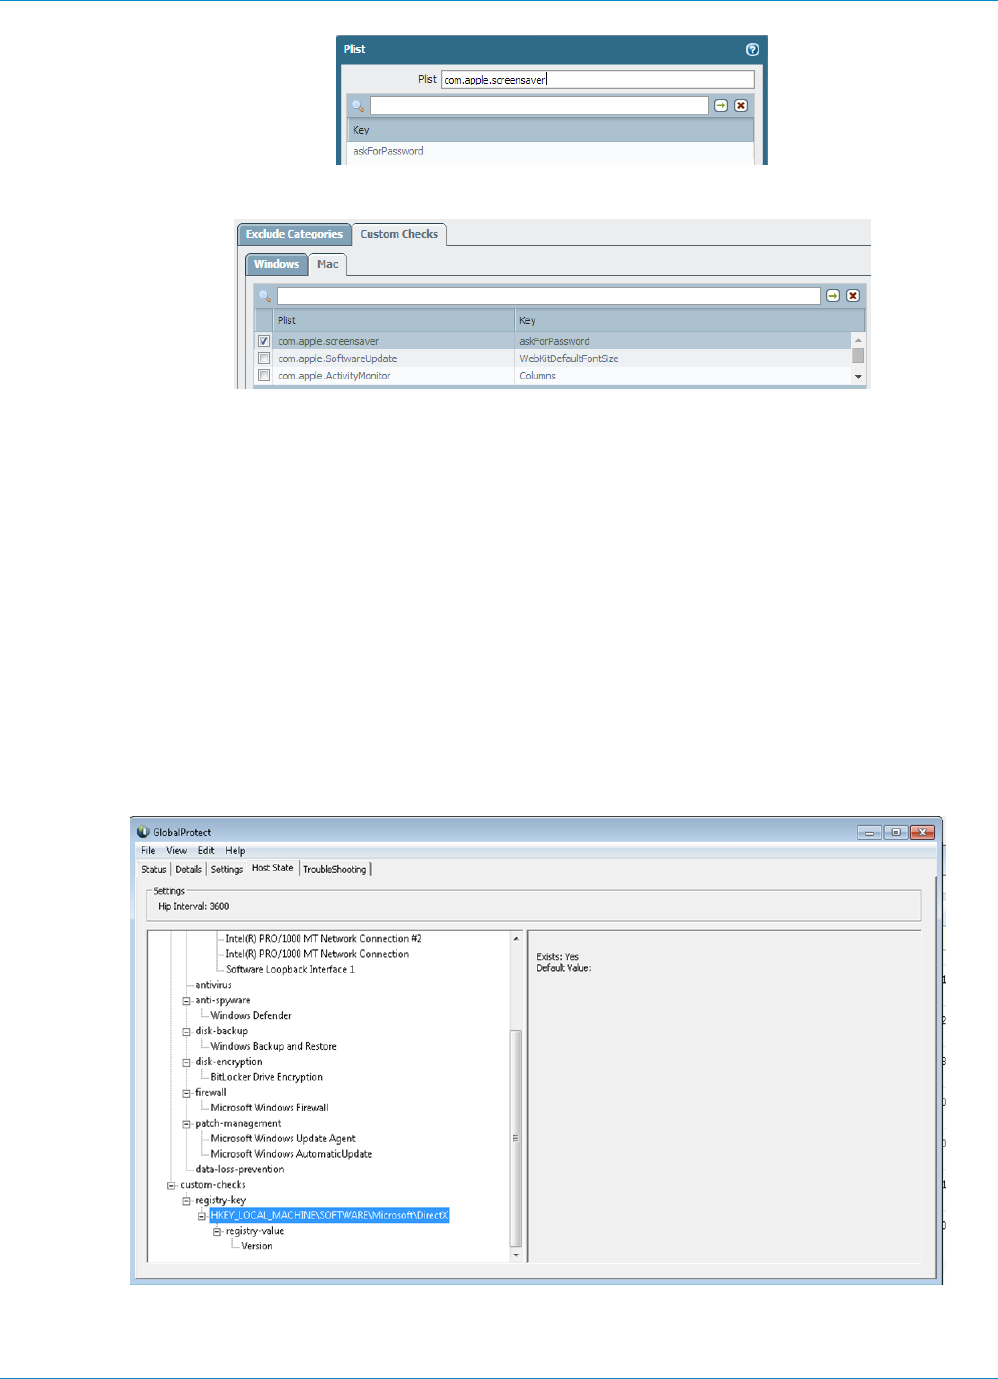Select the Version registry value item

click(x=257, y=1246)
